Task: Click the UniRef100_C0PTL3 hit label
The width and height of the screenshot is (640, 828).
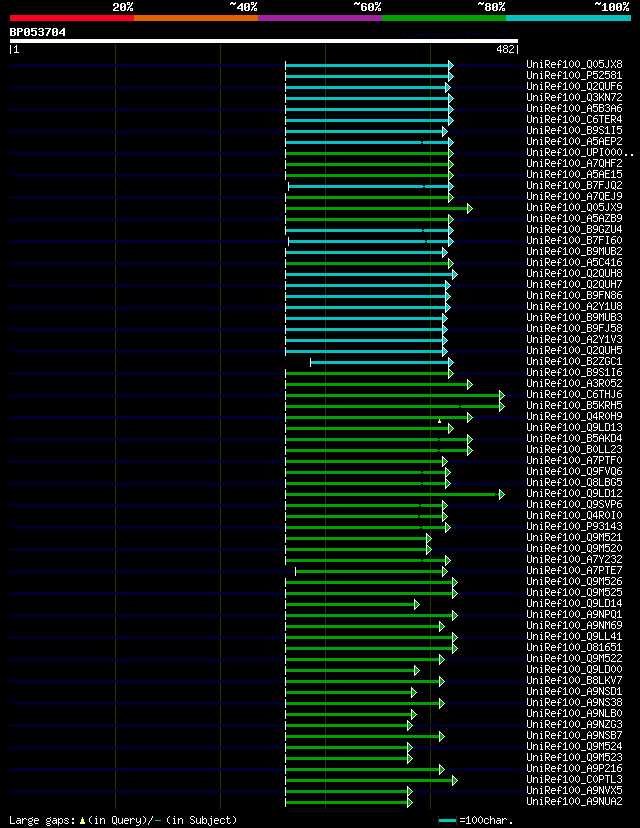Action: coord(574,780)
